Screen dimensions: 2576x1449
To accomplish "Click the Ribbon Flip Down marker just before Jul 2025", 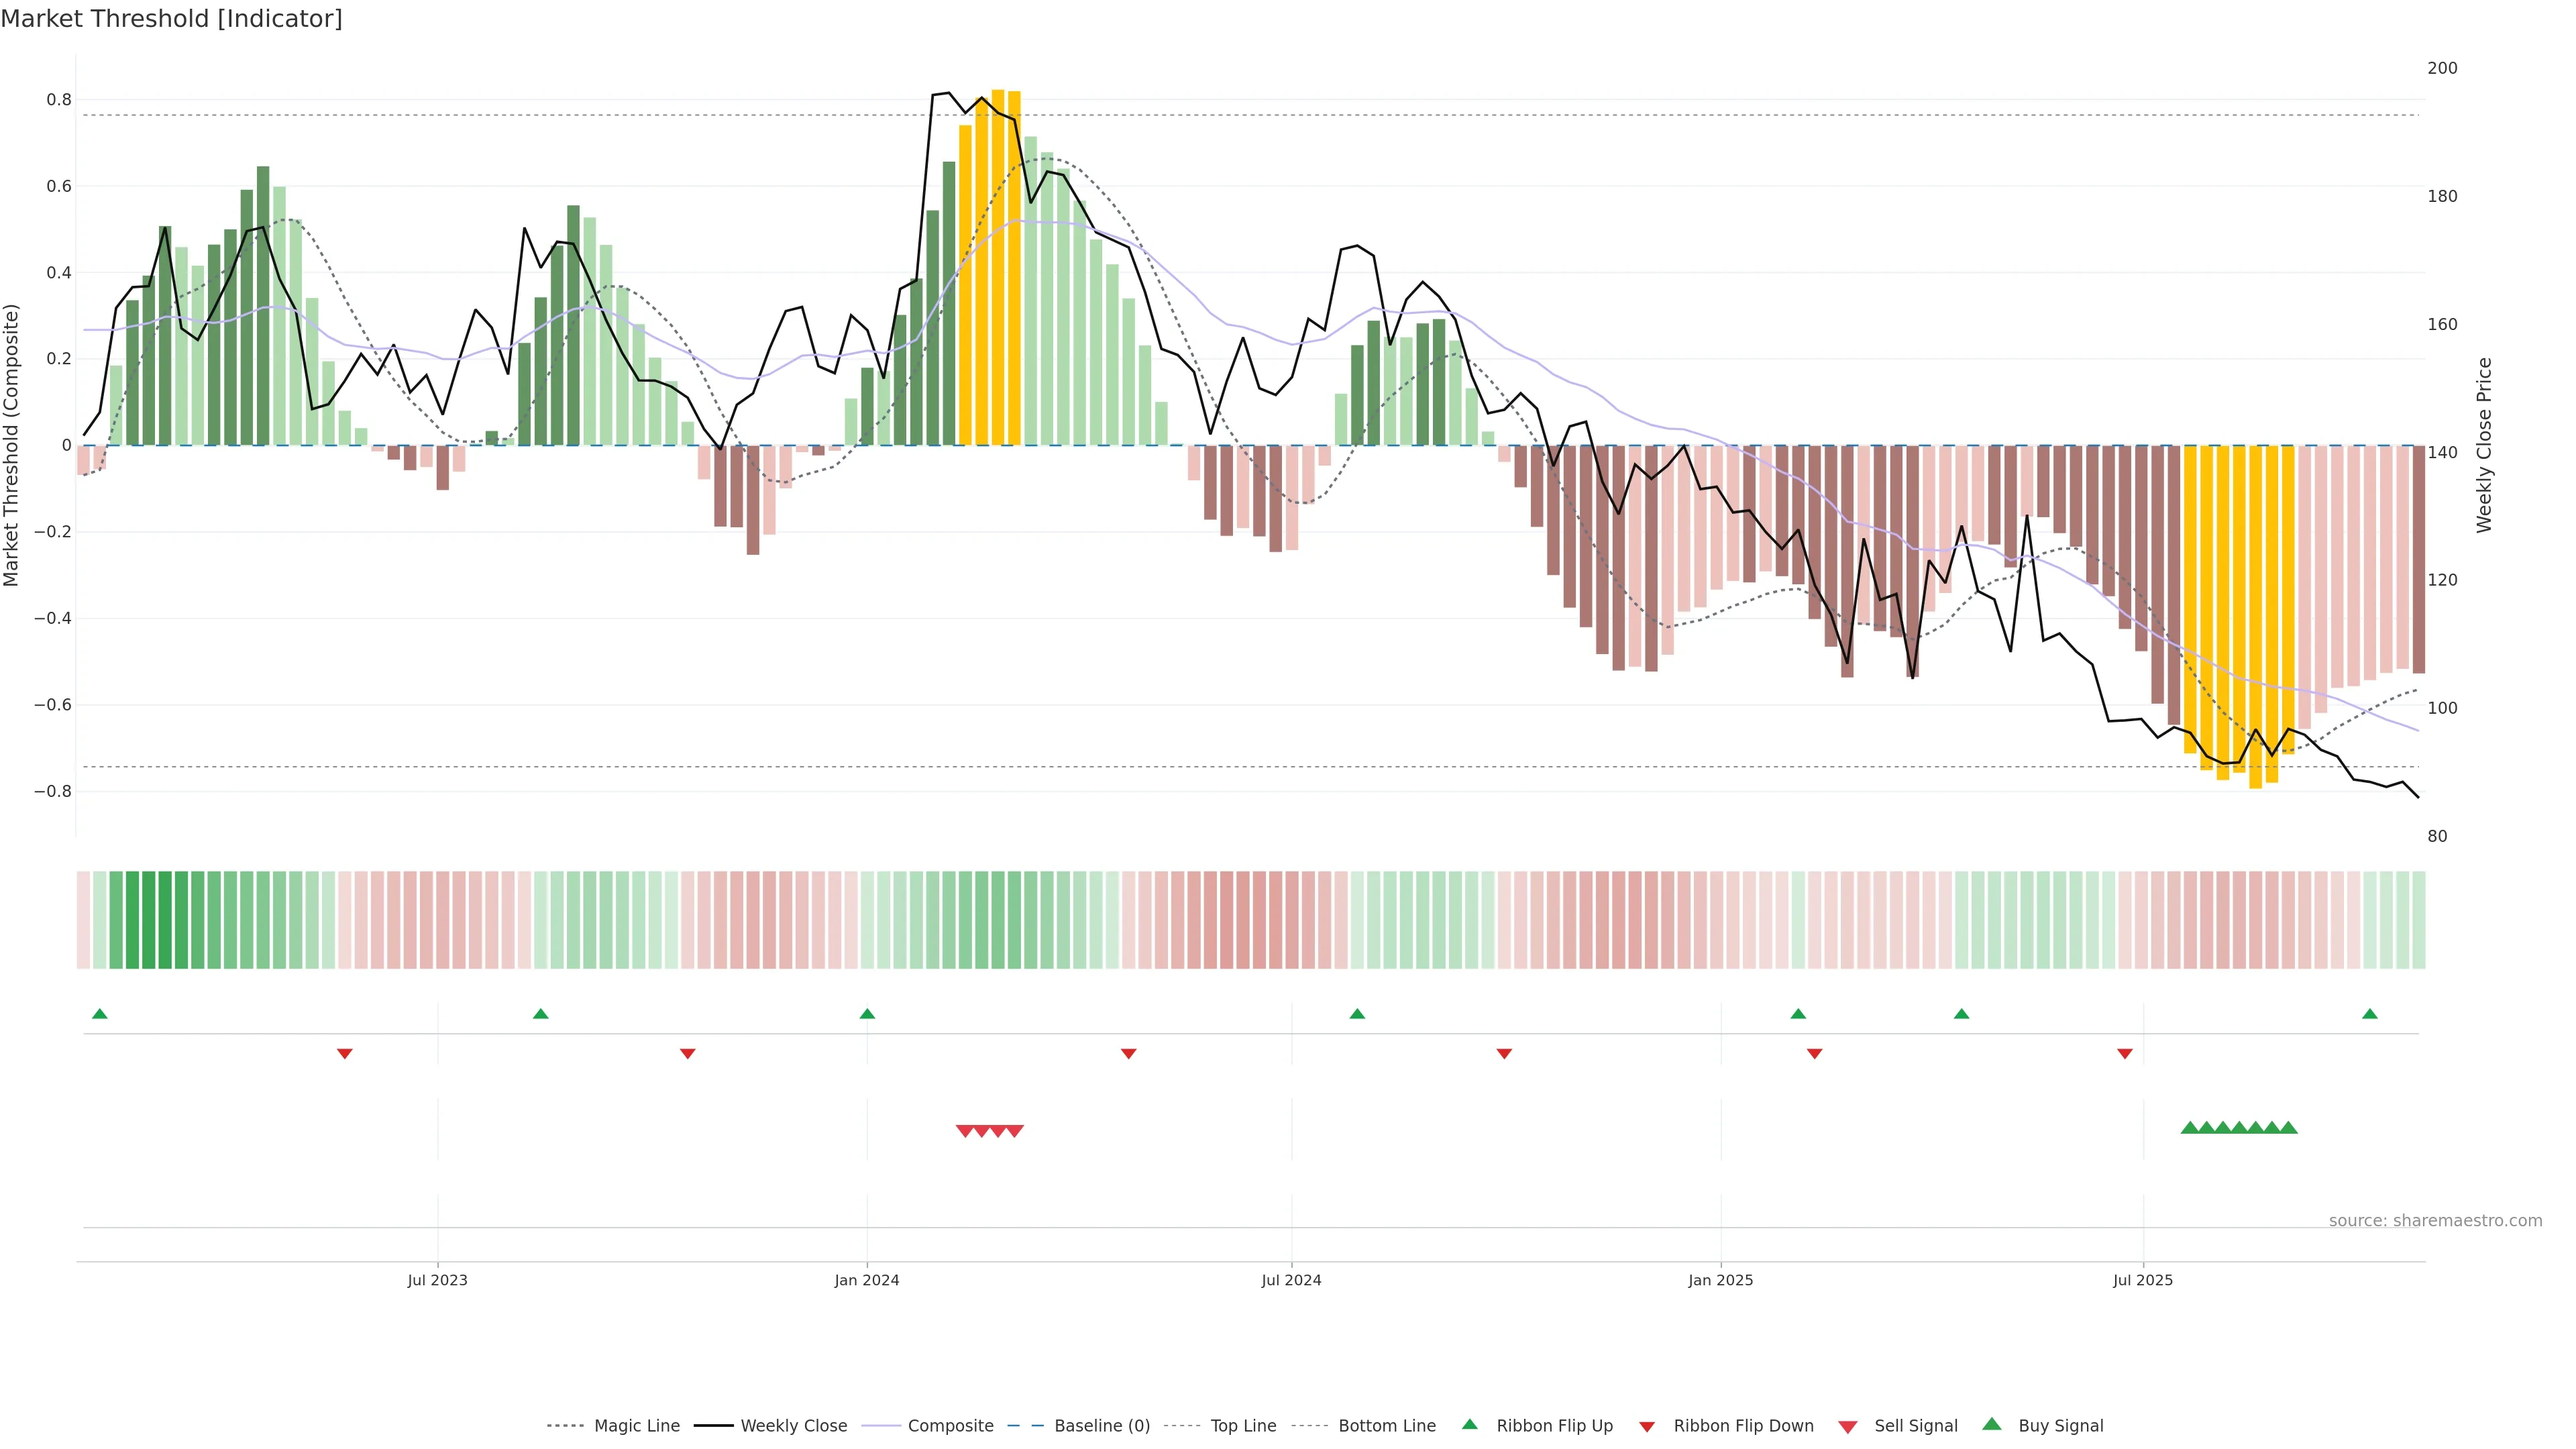I will [x=2125, y=1053].
